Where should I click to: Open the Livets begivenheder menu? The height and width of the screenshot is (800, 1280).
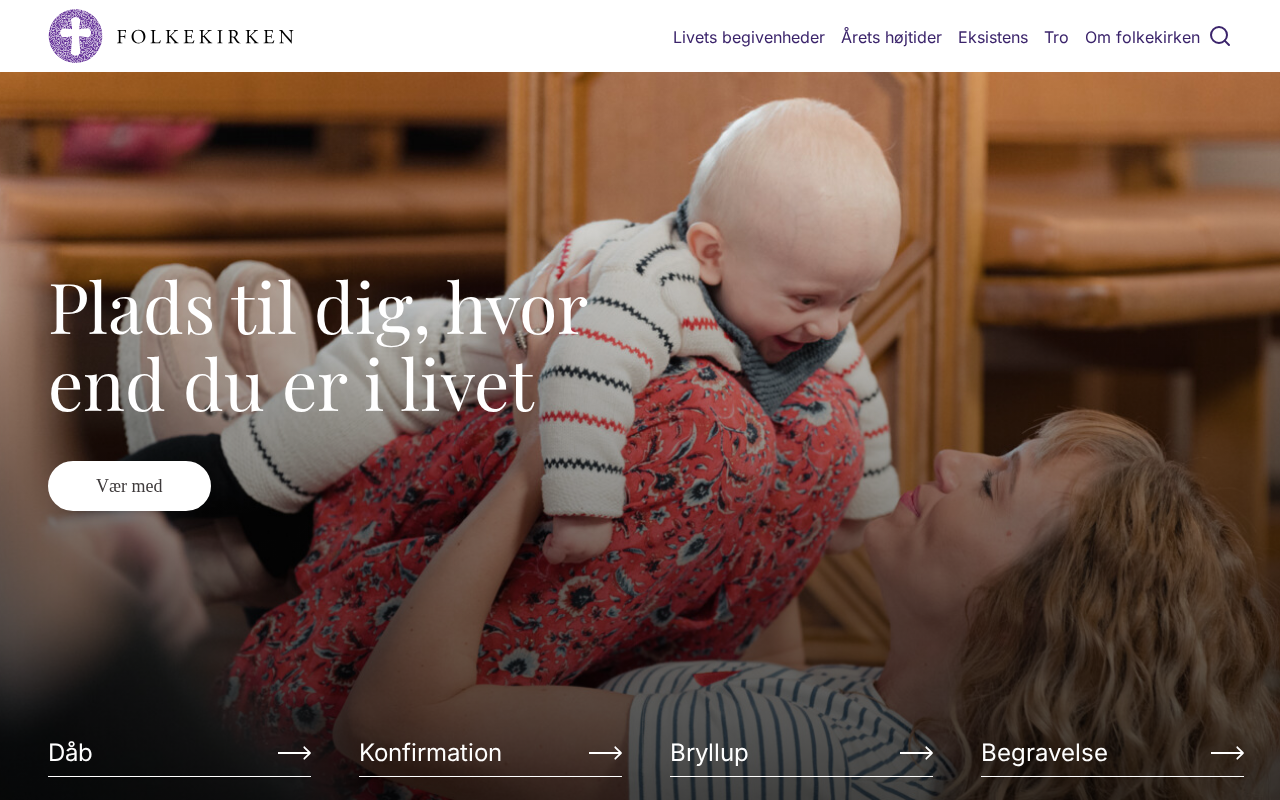coord(749,37)
